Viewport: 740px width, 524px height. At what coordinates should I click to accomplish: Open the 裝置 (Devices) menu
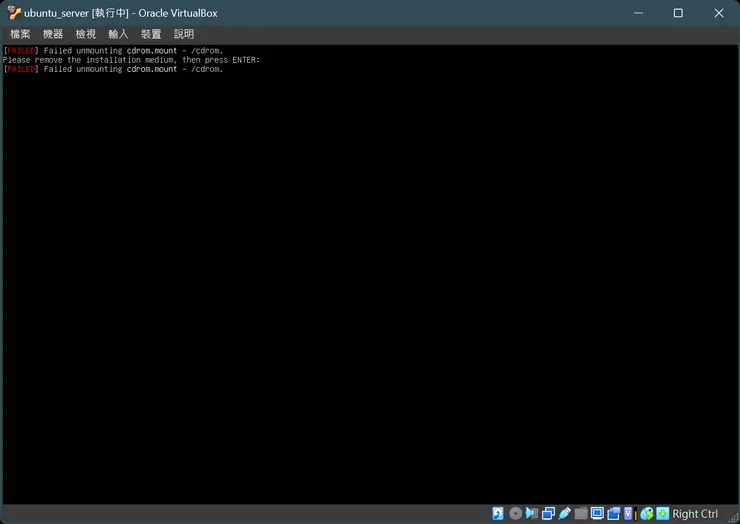pyautogui.click(x=151, y=34)
